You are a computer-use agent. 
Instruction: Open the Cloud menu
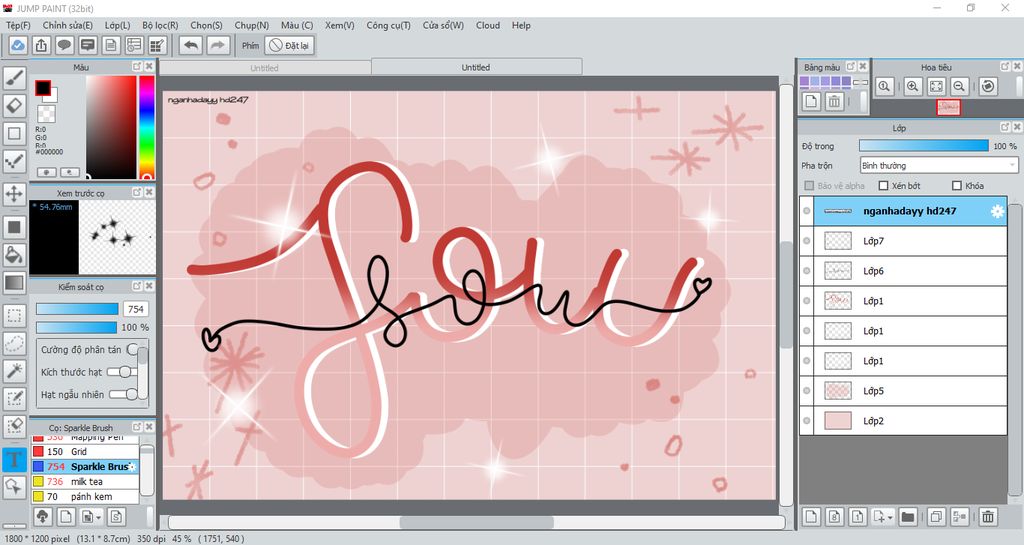point(488,25)
